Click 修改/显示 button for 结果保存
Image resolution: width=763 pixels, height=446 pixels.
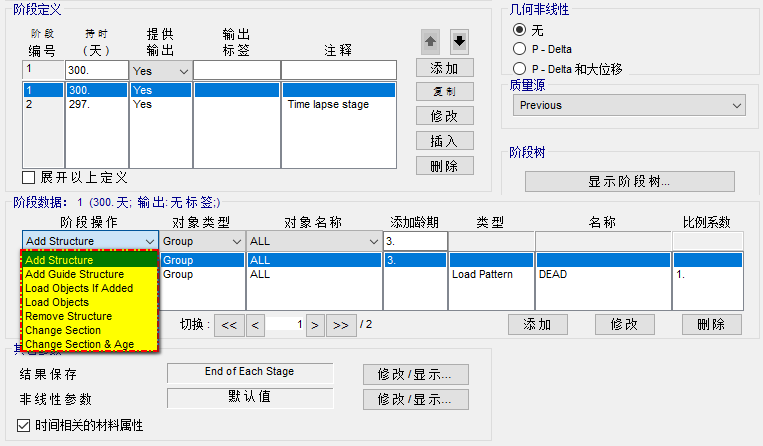pos(415,375)
